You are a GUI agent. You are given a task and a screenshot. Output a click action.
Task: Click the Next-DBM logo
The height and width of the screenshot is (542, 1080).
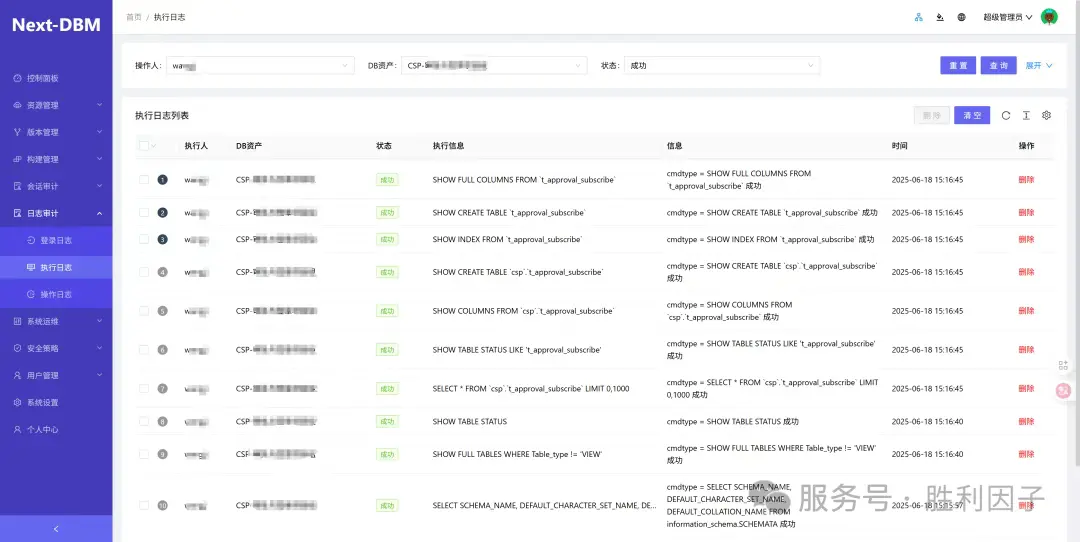pyautogui.click(x=56, y=25)
